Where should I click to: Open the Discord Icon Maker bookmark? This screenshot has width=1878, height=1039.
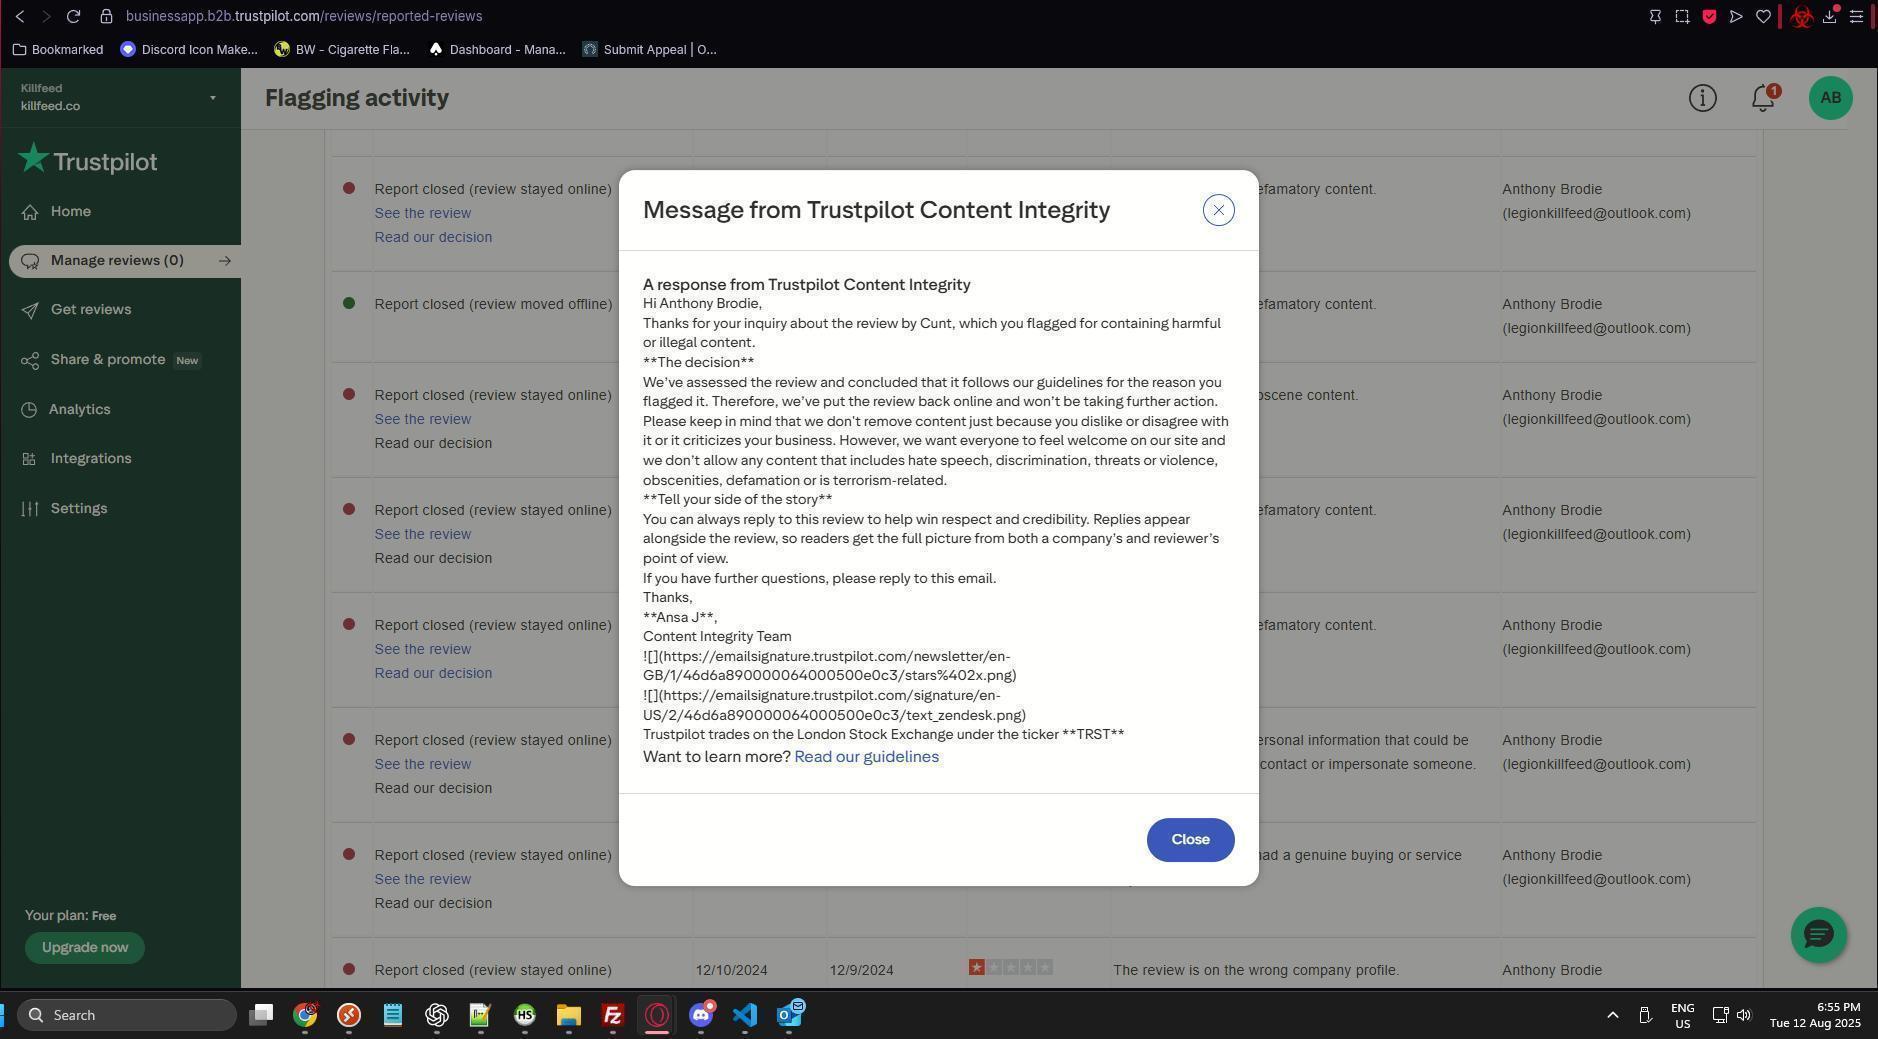click(189, 49)
